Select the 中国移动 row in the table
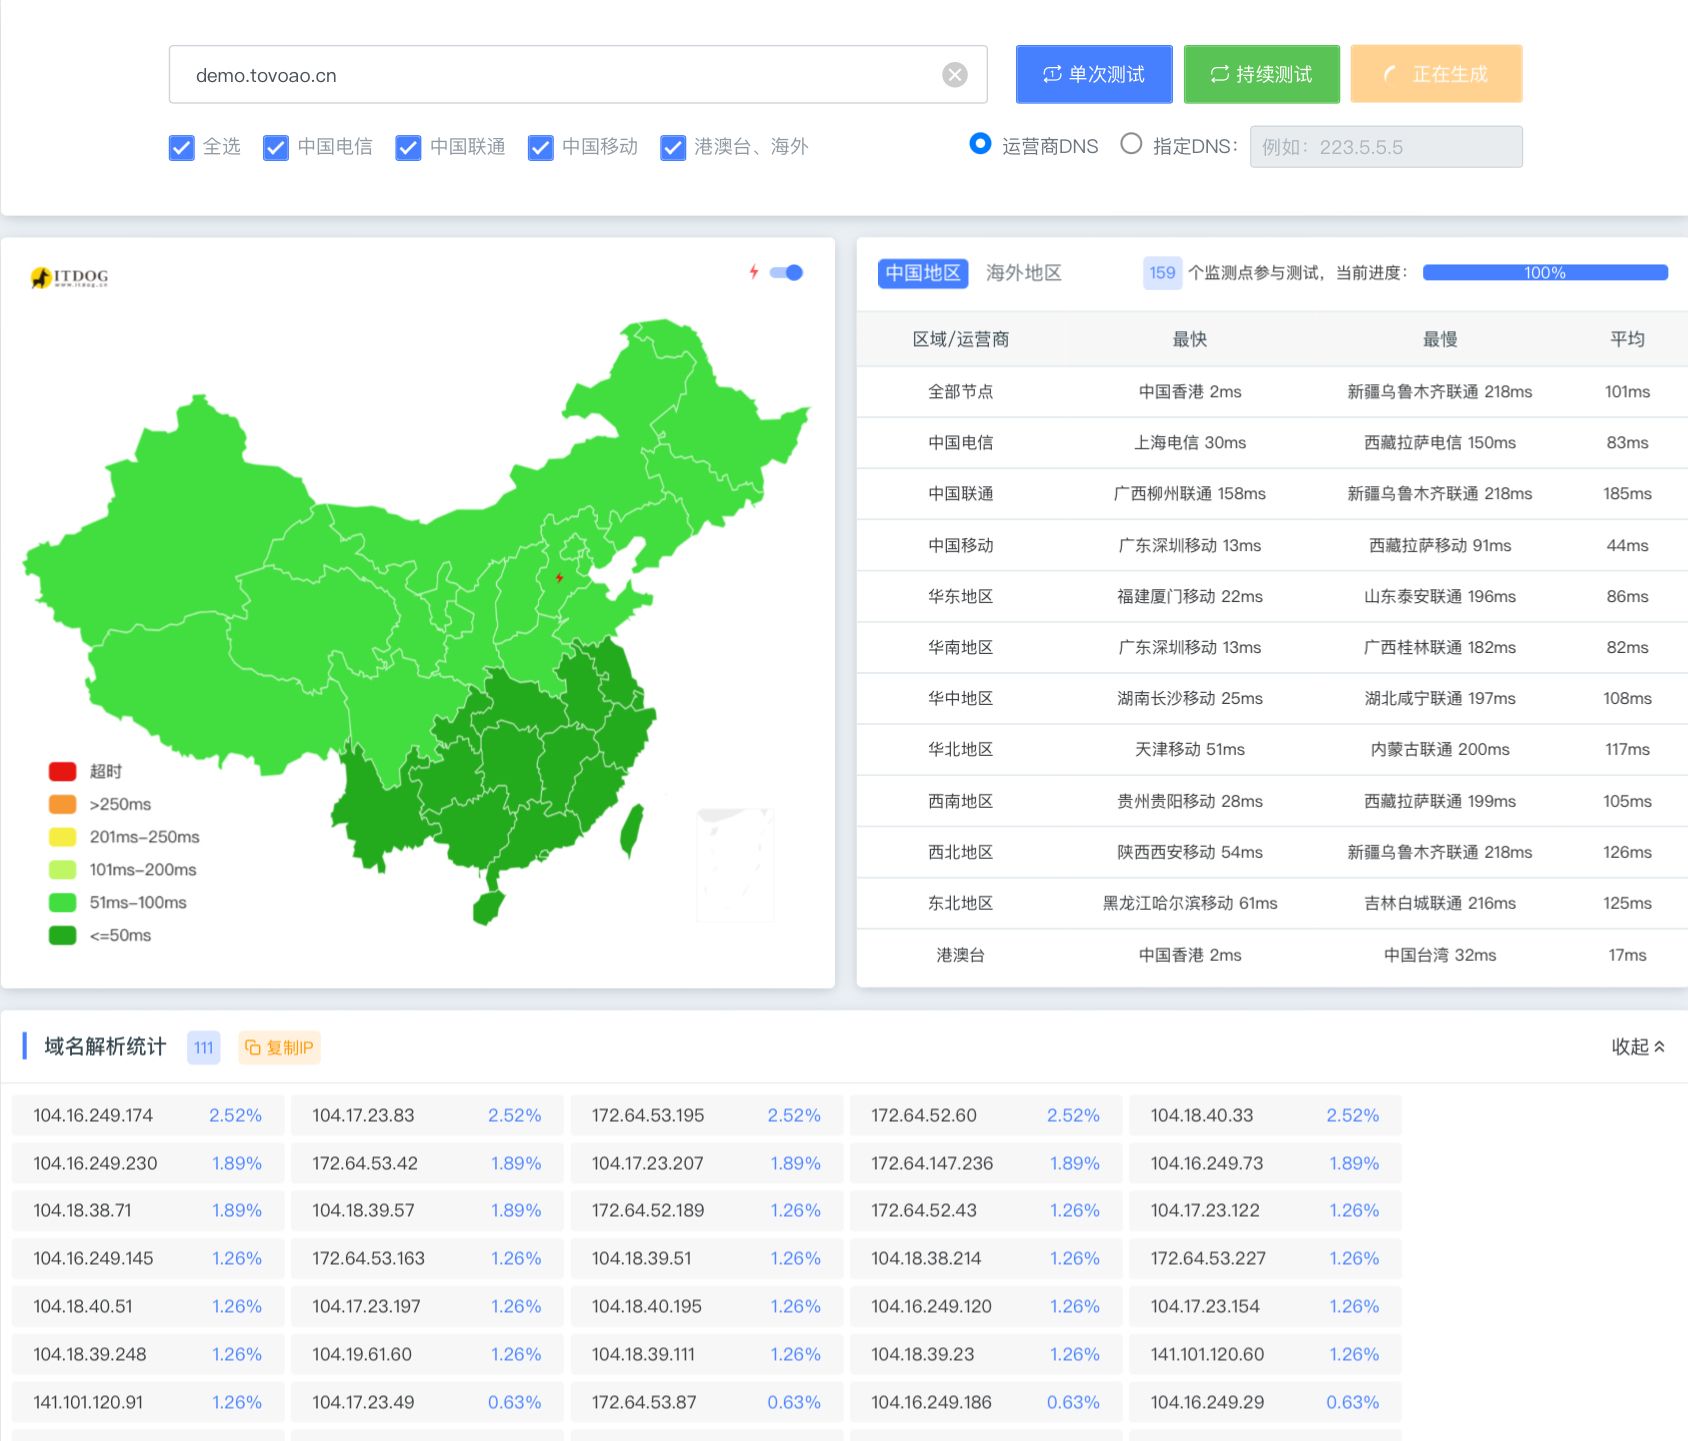Screen dimensions: 1688x1441 pyautogui.click(x=1272, y=545)
